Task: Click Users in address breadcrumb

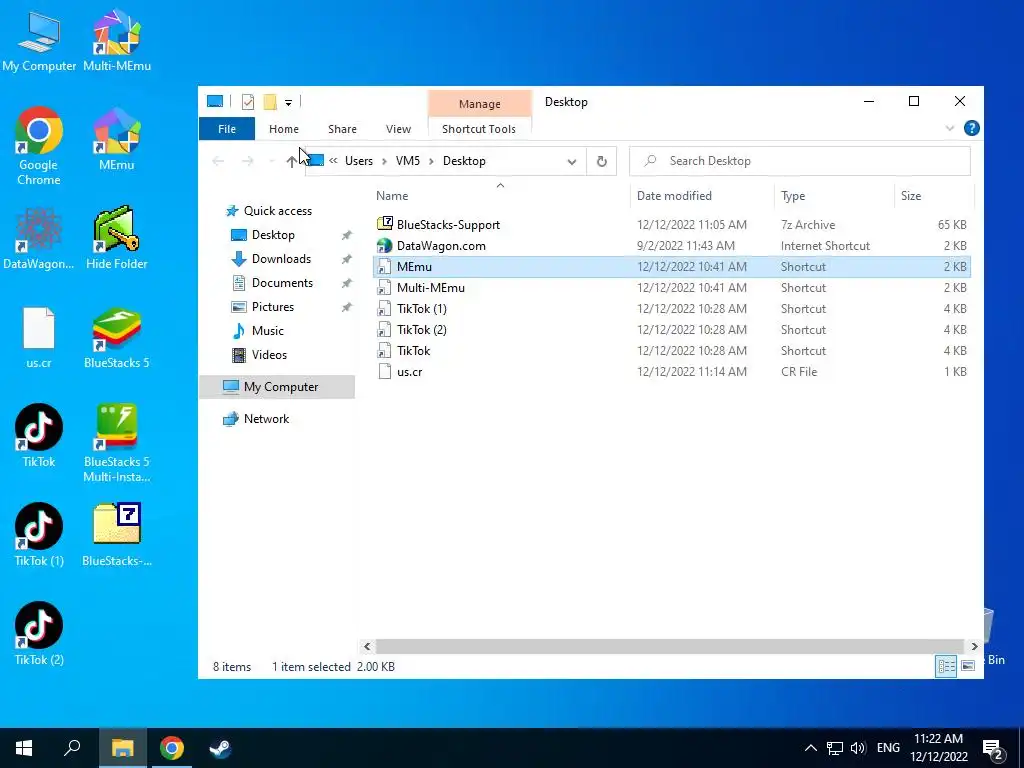Action: pos(359,161)
